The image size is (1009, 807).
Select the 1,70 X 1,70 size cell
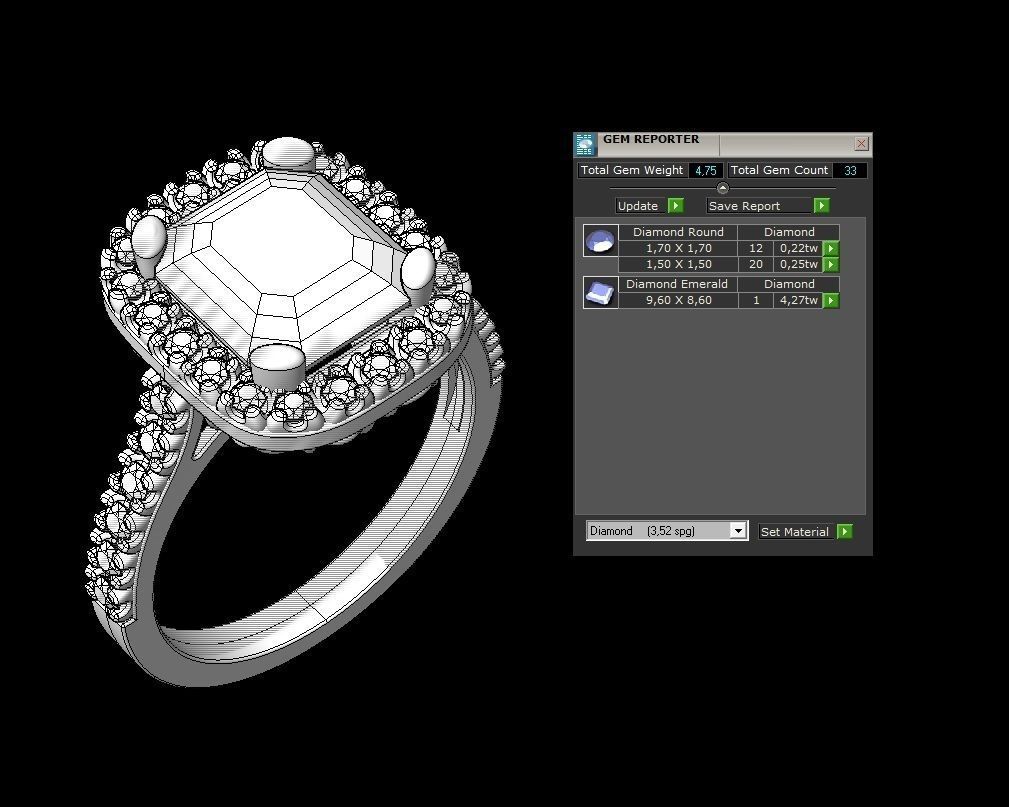pyautogui.click(x=678, y=248)
